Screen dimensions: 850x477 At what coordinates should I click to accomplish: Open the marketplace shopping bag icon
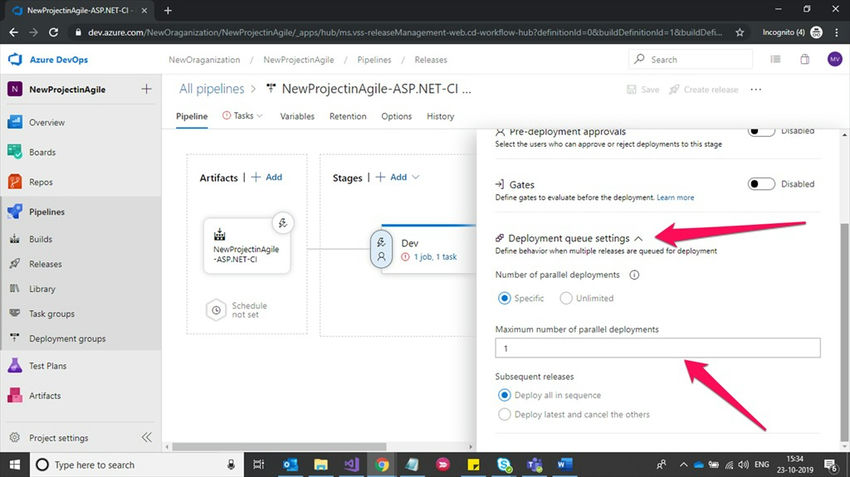coord(805,59)
